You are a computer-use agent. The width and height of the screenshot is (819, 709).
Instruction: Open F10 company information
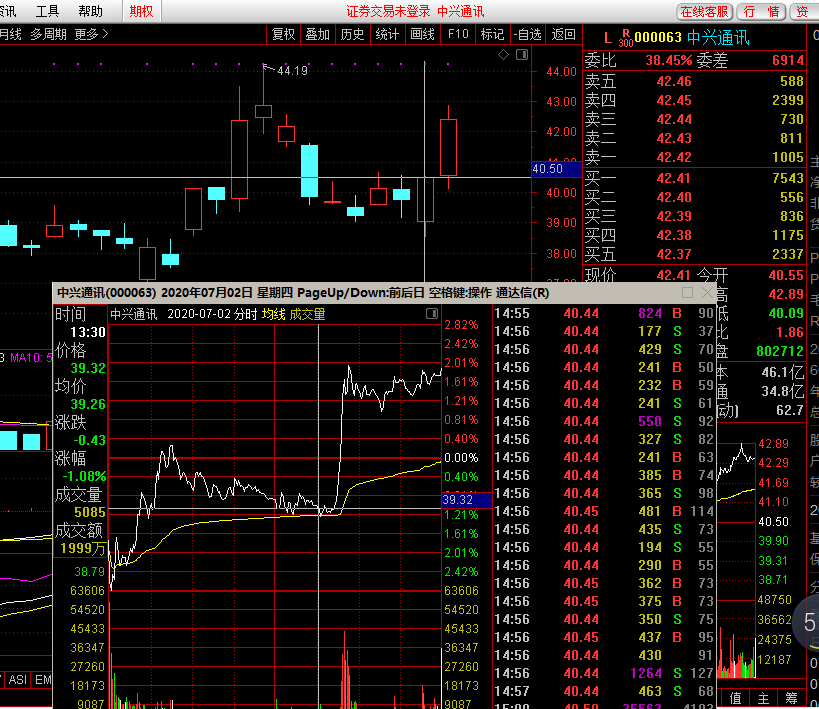click(x=458, y=34)
